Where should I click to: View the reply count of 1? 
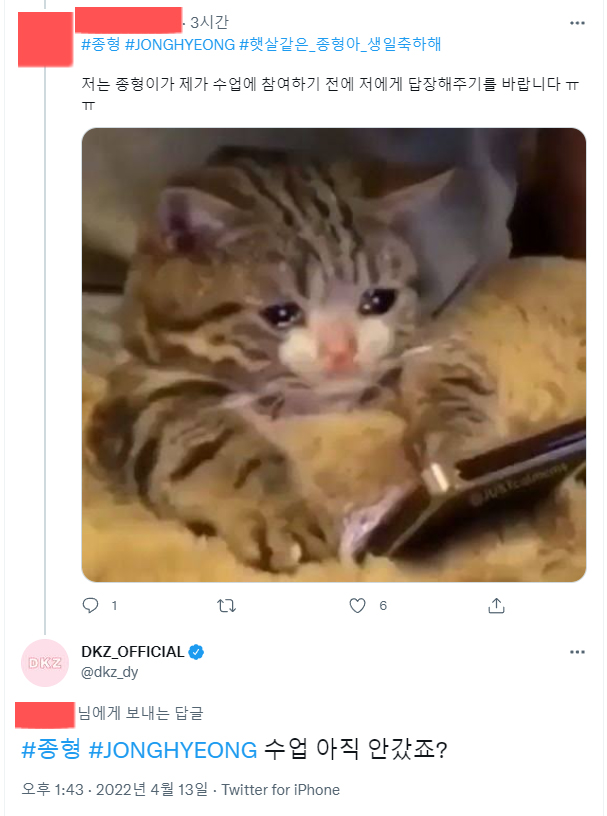(113, 605)
